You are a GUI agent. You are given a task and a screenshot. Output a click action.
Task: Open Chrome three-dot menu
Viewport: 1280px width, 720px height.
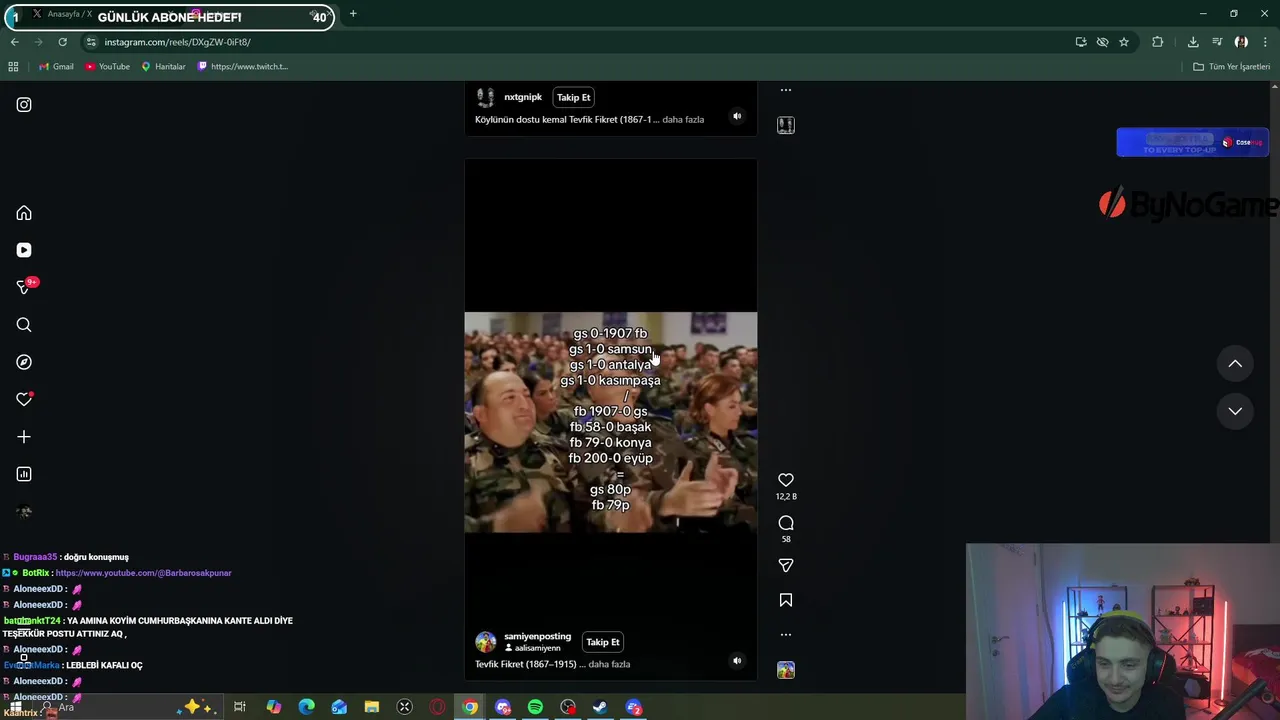pyautogui.click(x=1266, y=42)
